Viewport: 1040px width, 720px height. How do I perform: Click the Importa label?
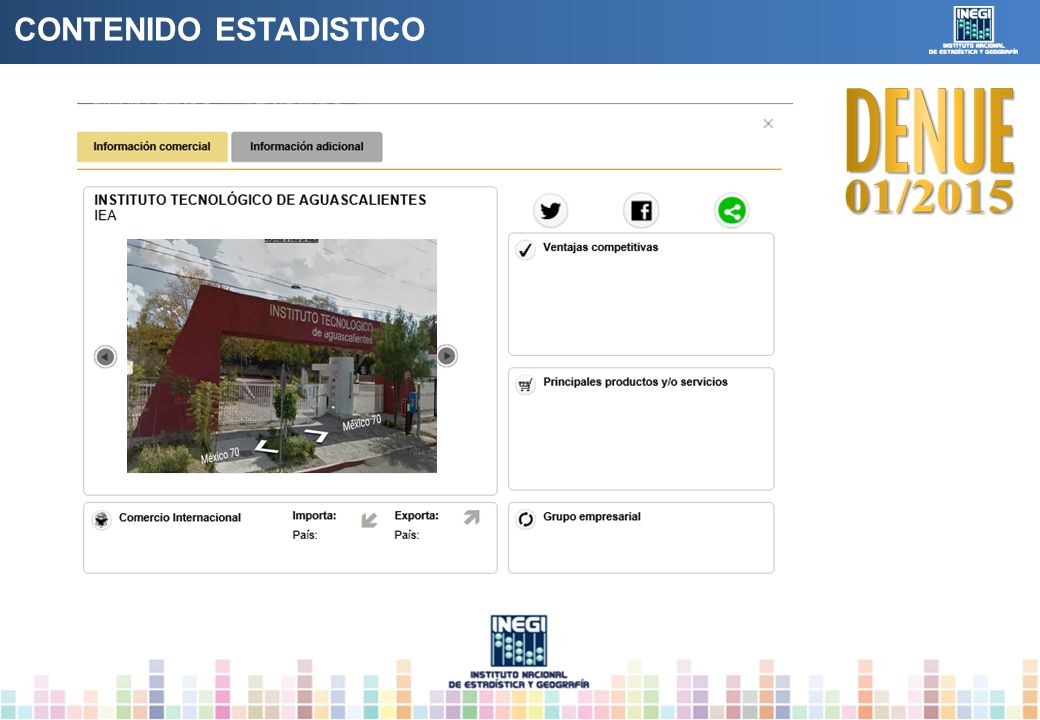point(314,515)
